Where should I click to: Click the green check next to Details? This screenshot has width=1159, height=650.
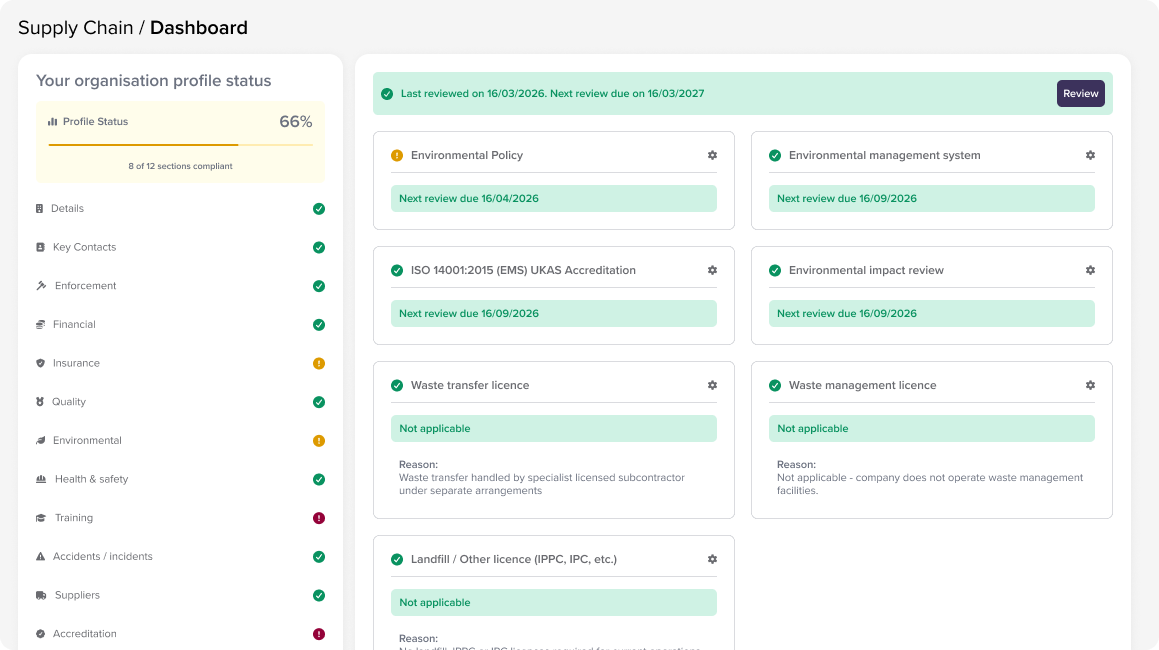pyautogui.click(x=319, y=209)
